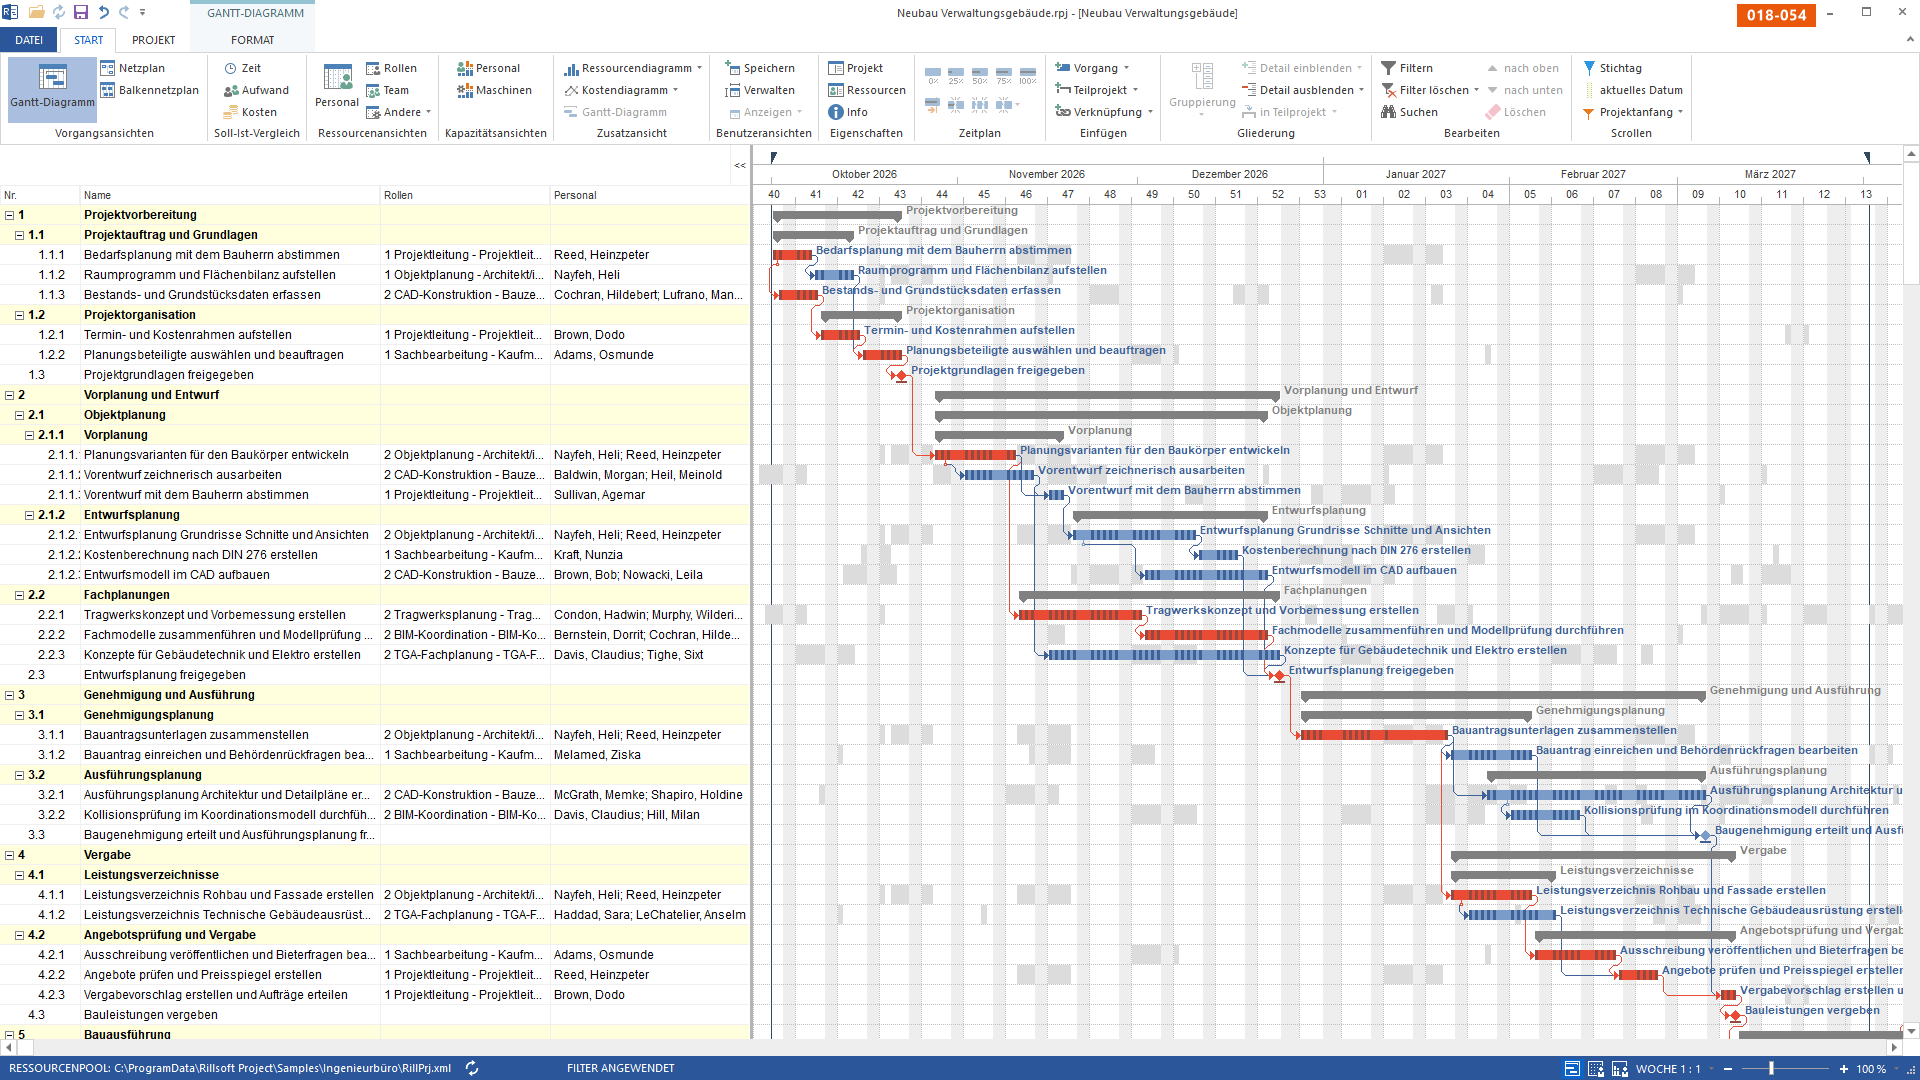Expand the Projektanfang scroll dropdown
The height and width of the screenshot is (1080, 1920).
1680,112
